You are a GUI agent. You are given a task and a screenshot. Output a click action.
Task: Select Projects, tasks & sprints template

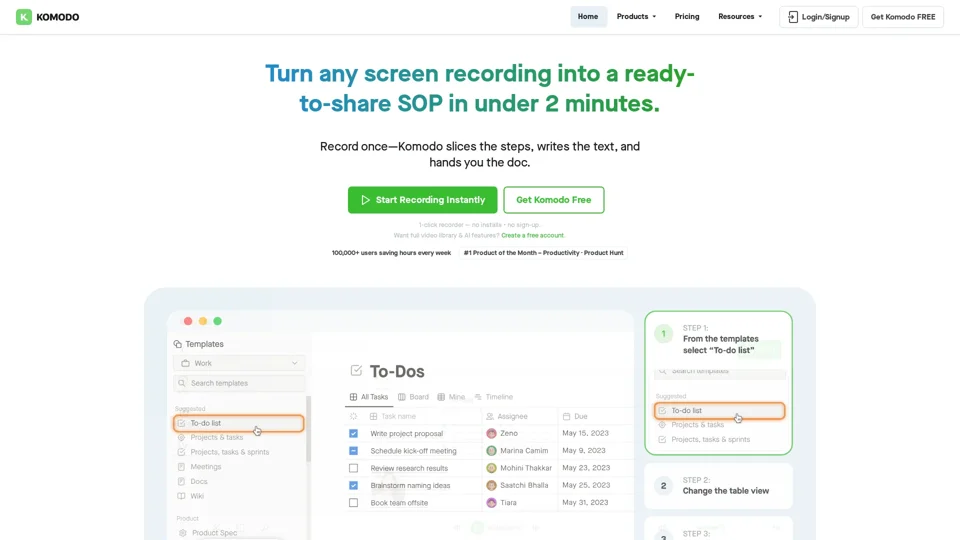click(230, 452)
